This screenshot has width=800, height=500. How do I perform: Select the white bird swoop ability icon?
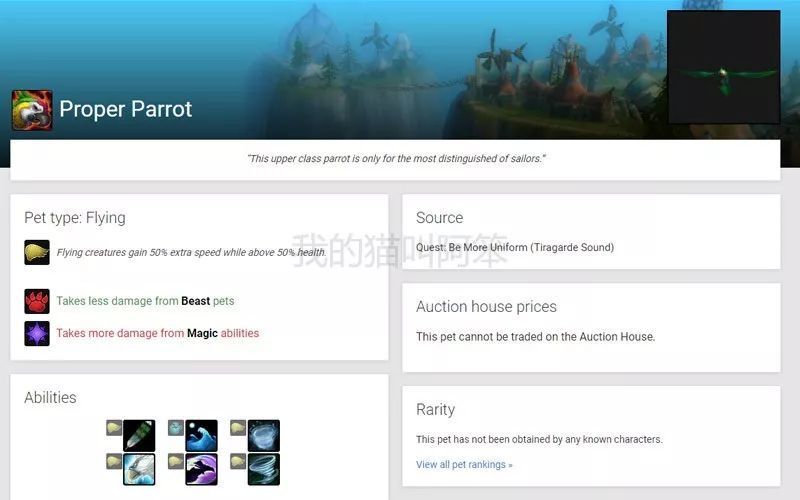[139, 469]
